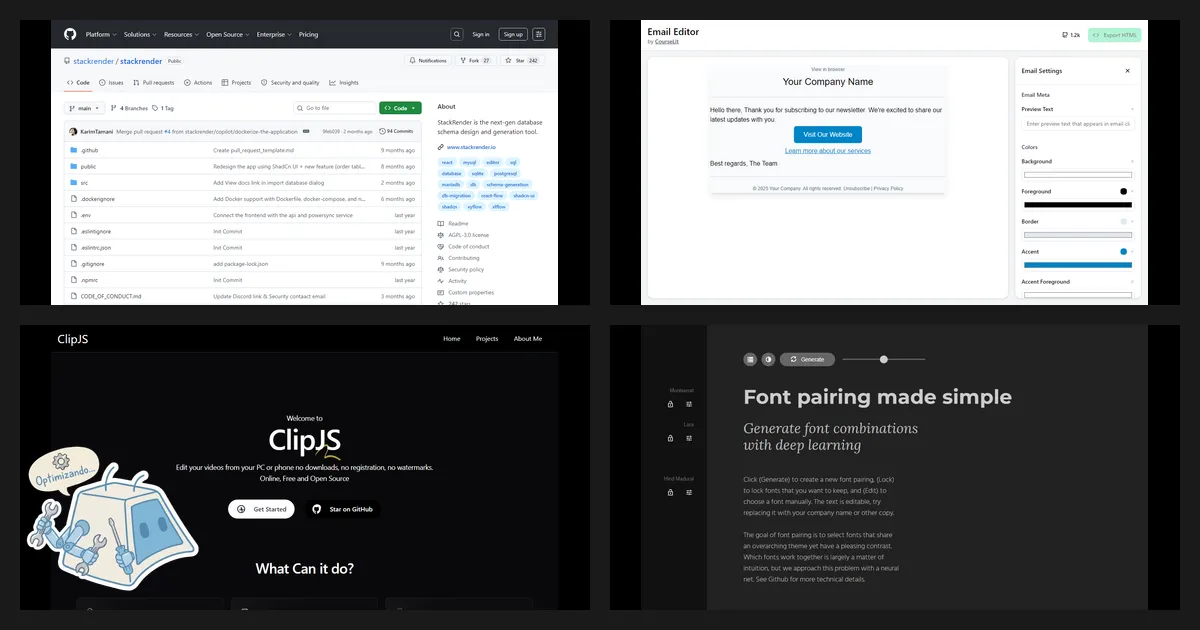Open the Accent color dropdown arrow
This screenshot has width=1200, height=630.
pyautogui.click(x=1132, y=251)
